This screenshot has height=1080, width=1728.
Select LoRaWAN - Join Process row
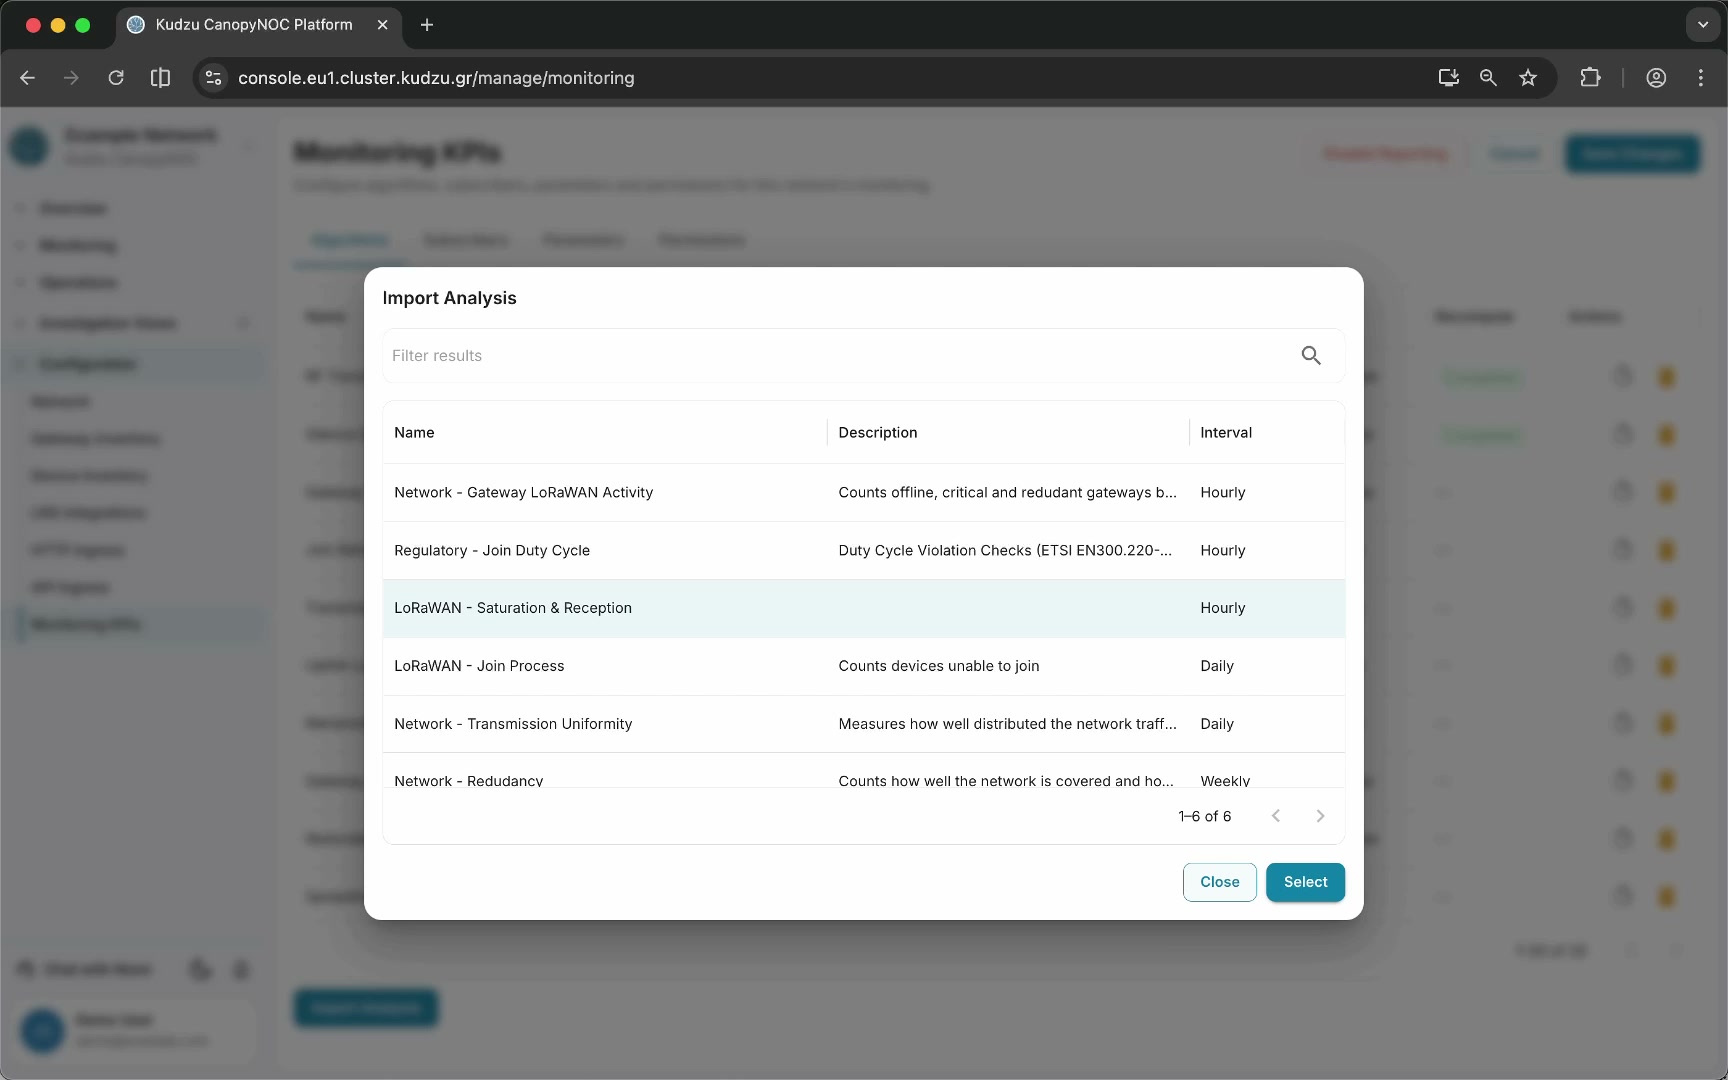[x=864, y=666]
